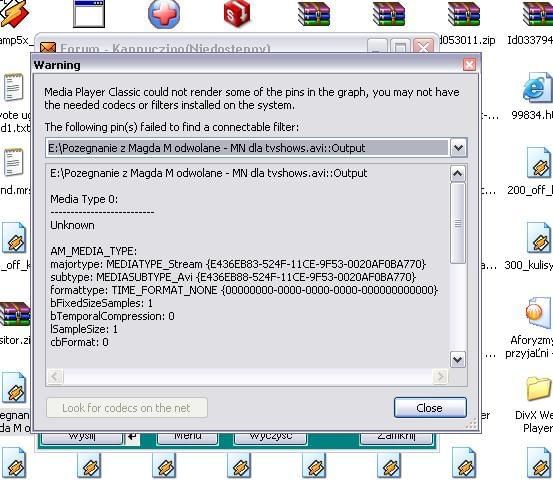
Task: Open WinRAR archive icon right of red S icon
Action: 314,13
